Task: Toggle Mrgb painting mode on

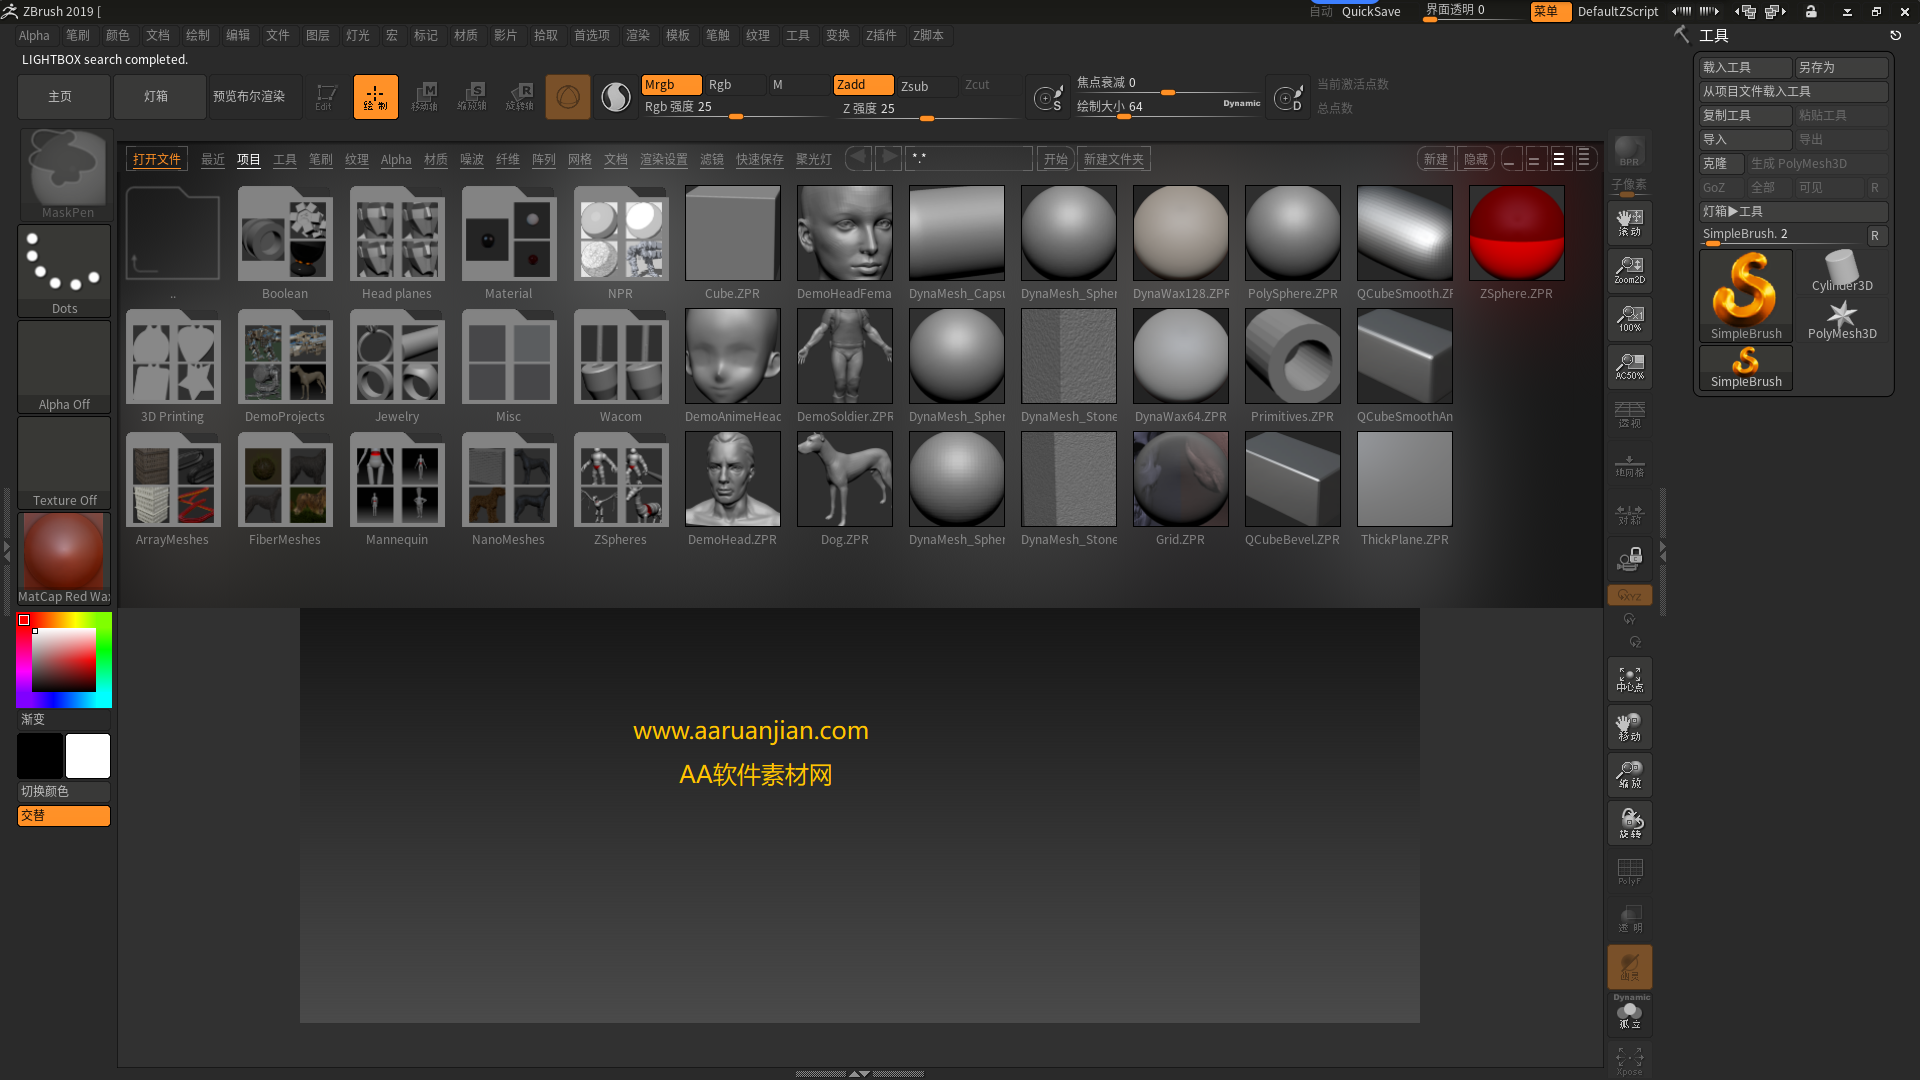Action: pyautogui.click(x=670, y=84)
